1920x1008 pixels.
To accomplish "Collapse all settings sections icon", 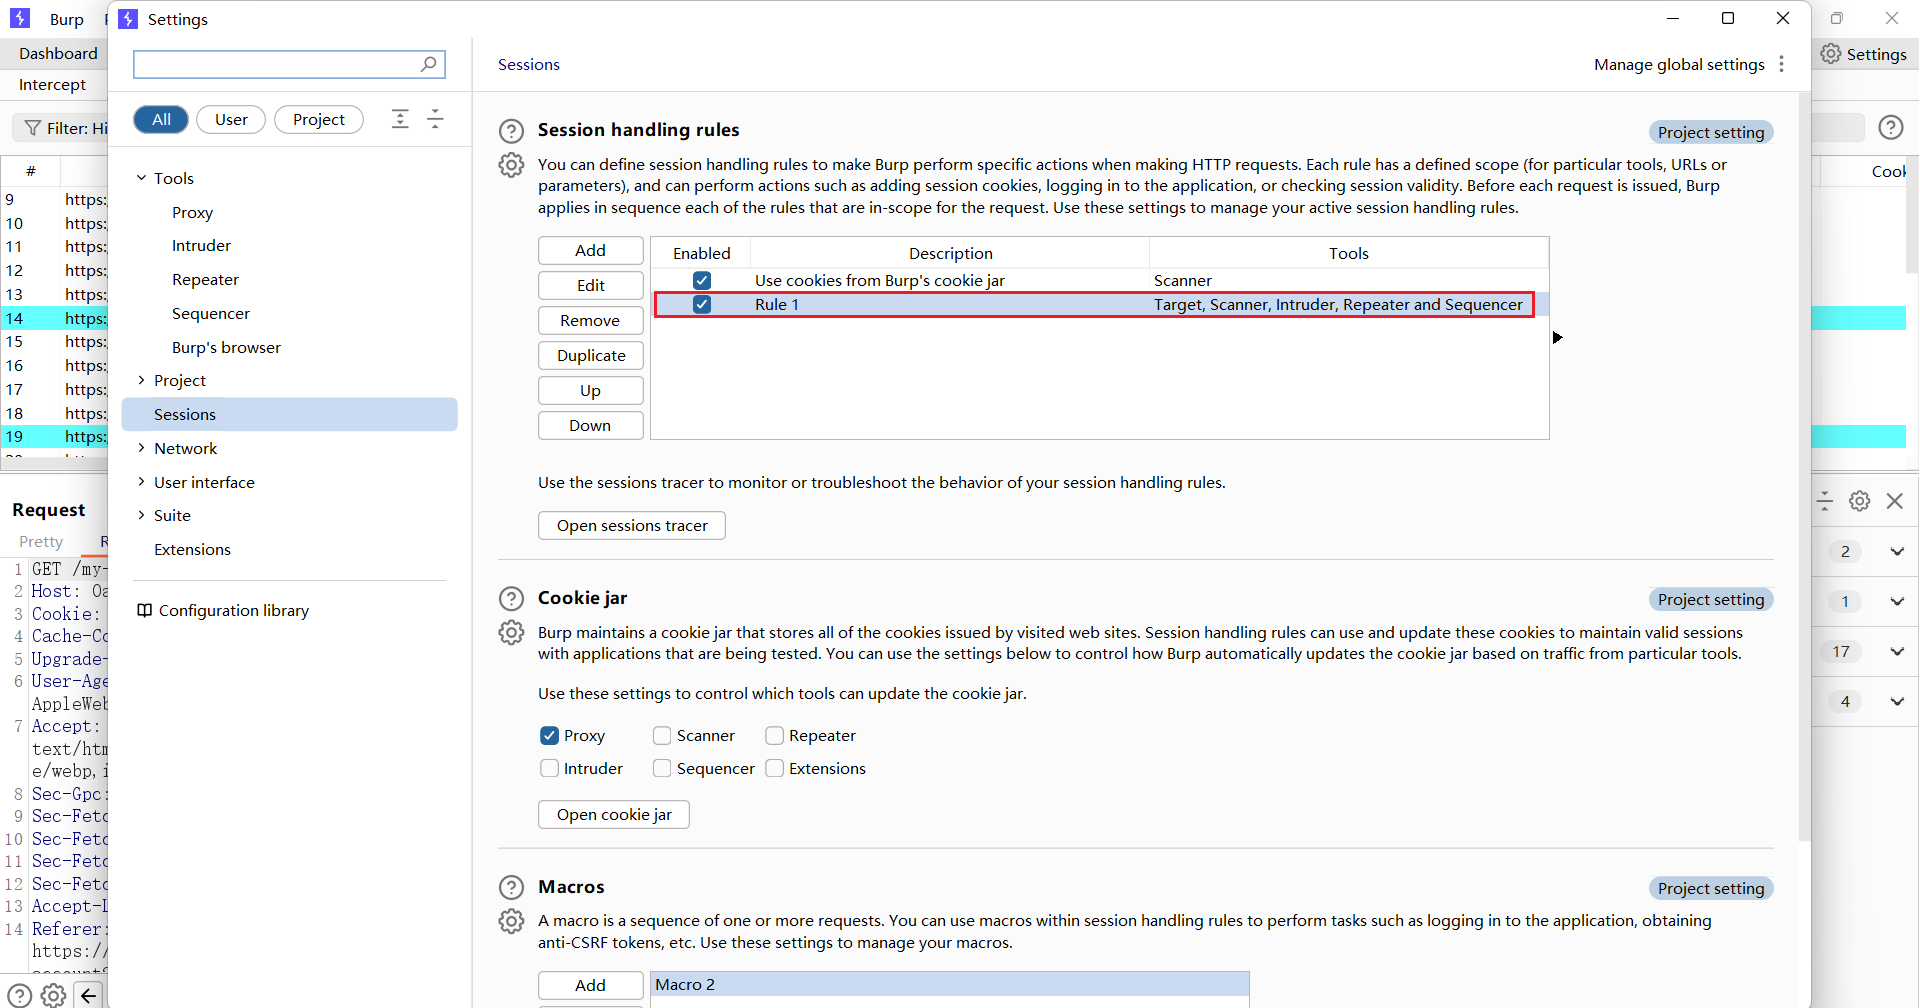I will click(435, 119).
